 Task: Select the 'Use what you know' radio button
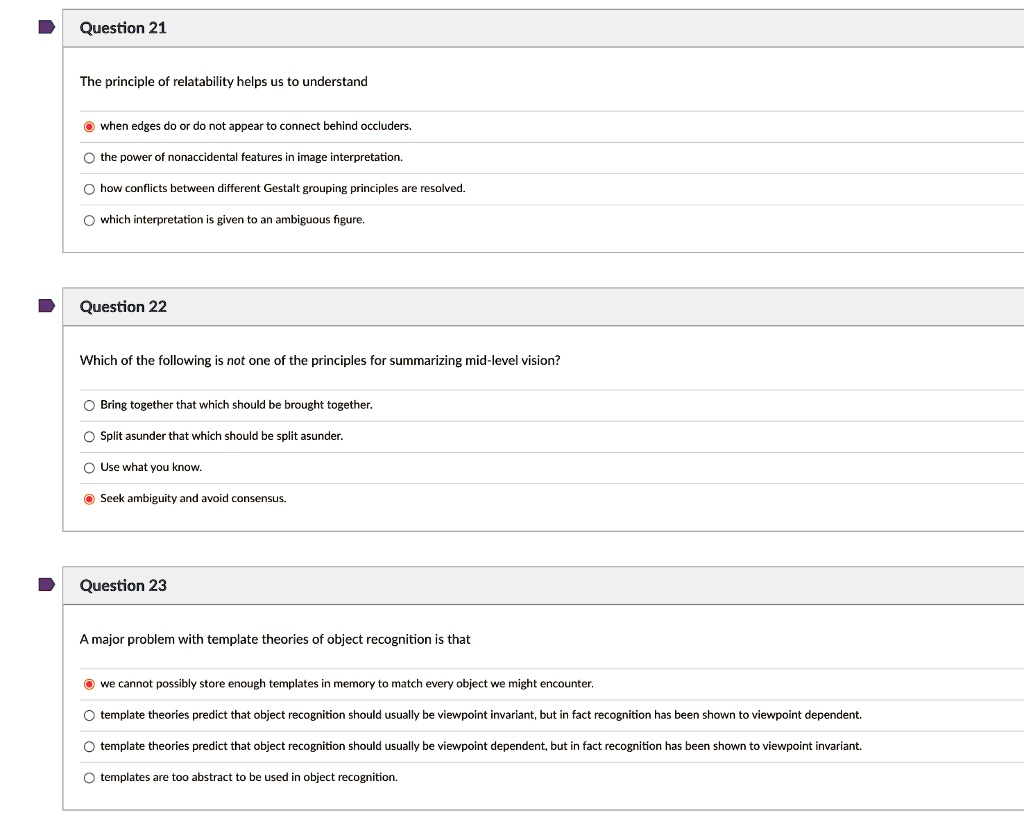coord(89,468)
